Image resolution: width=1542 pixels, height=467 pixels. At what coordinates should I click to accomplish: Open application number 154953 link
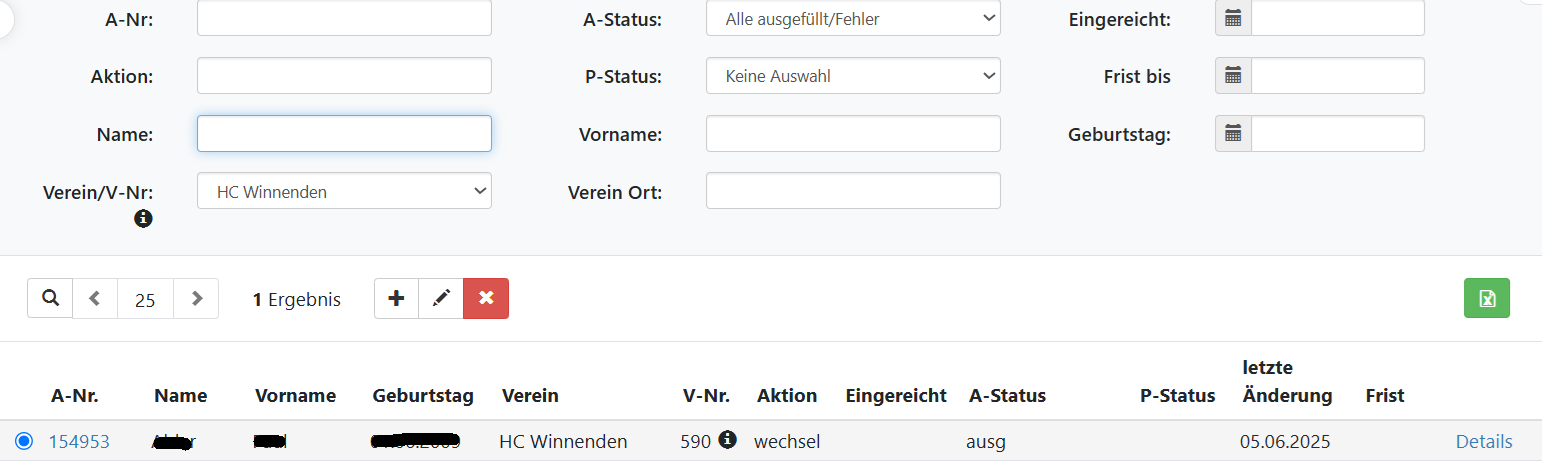pos(79,441)
